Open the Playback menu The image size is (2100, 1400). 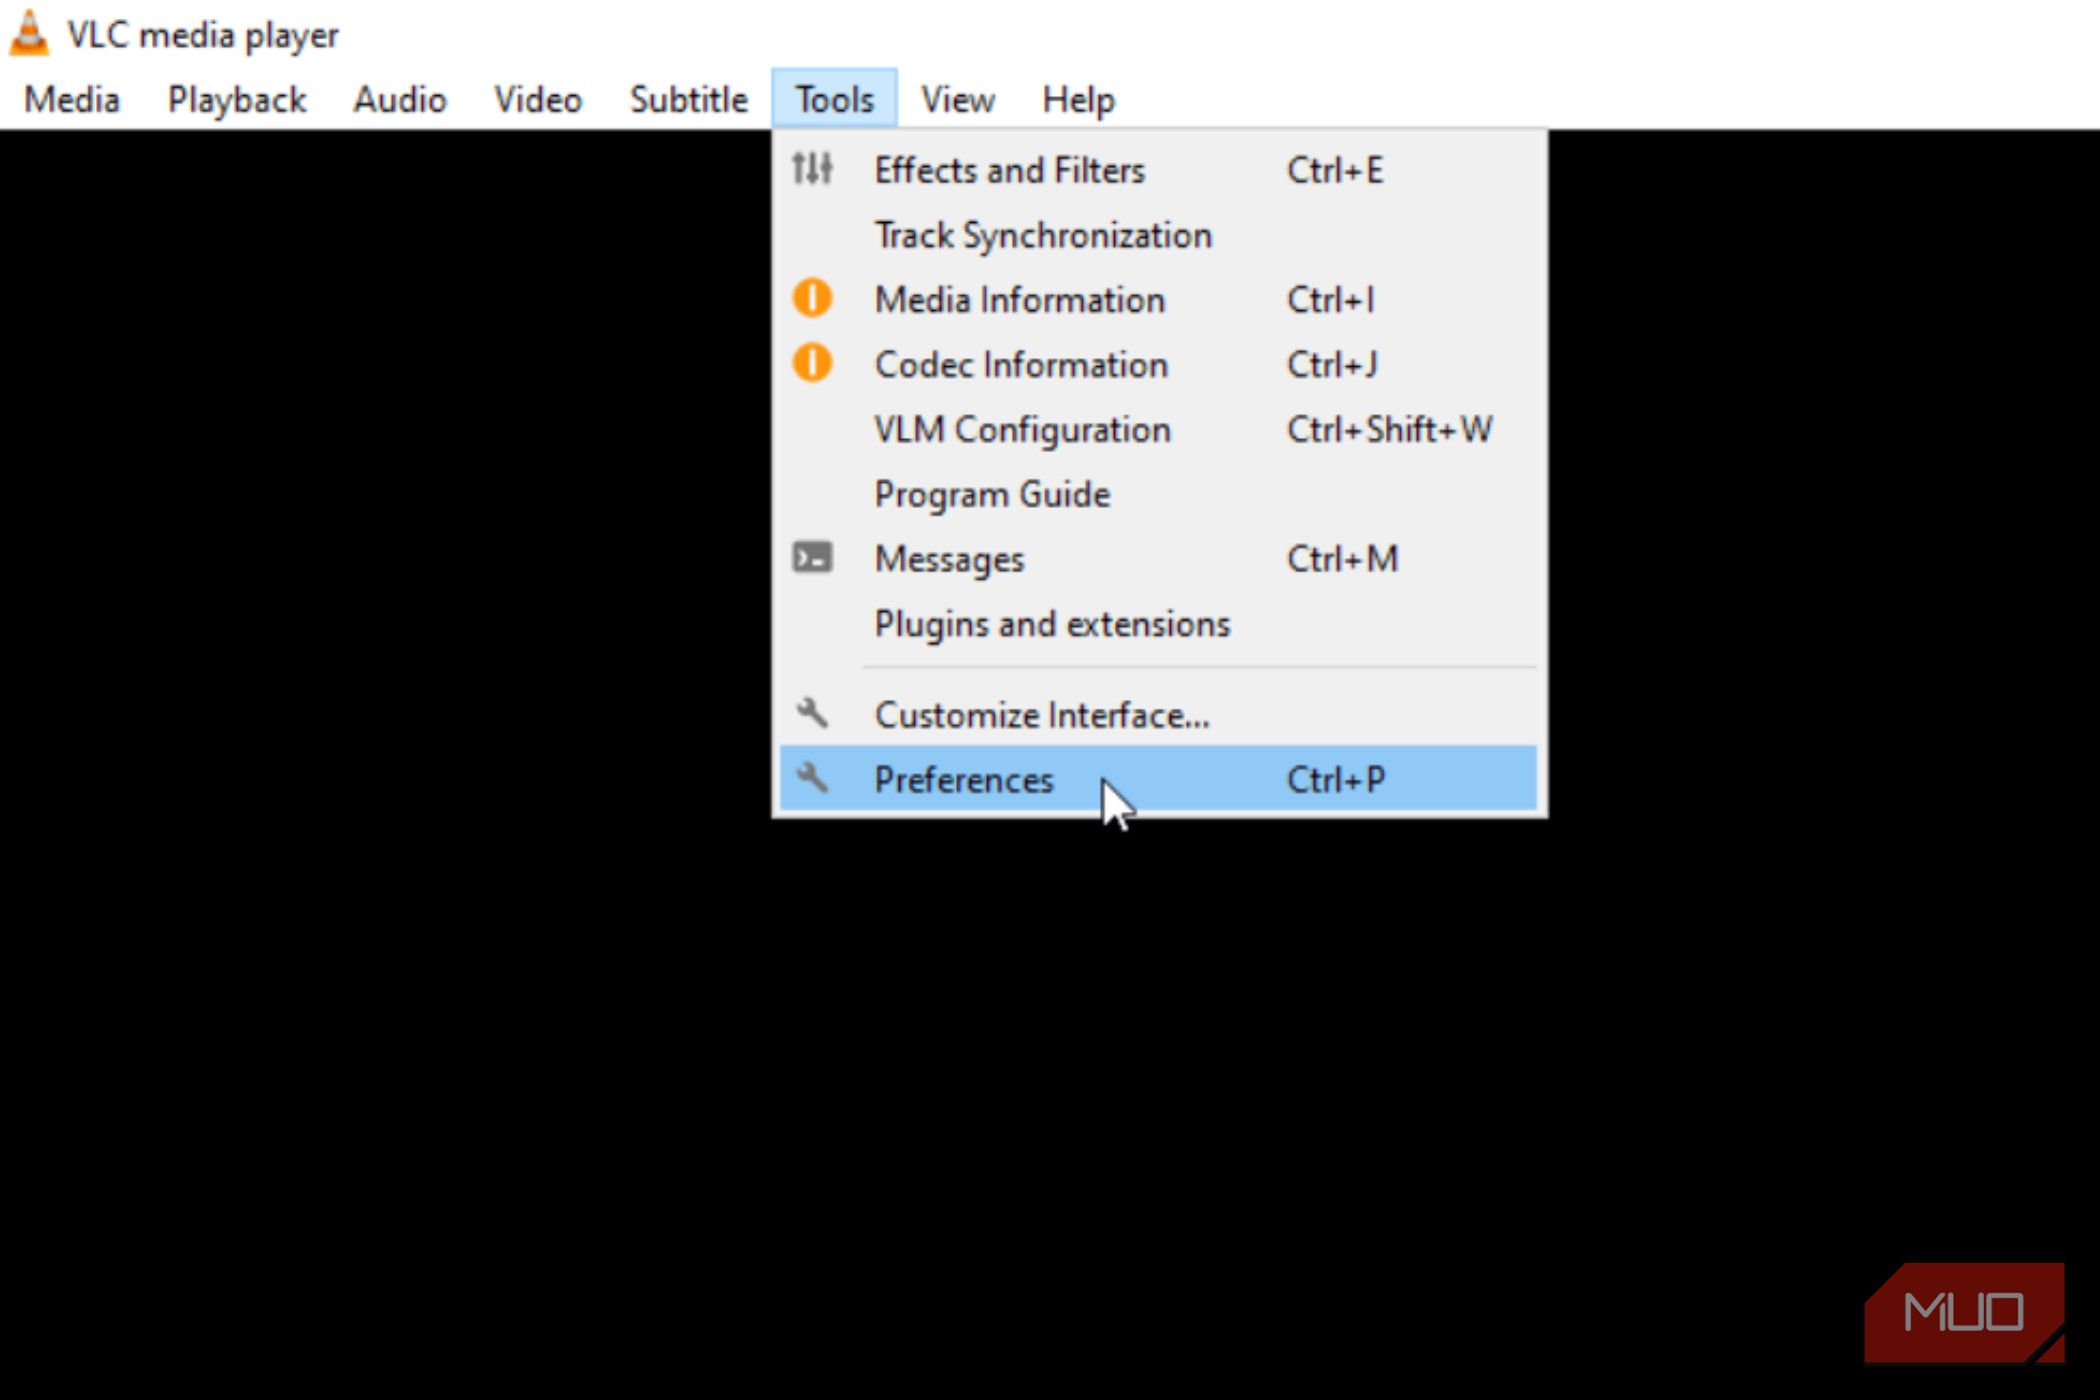237,99
